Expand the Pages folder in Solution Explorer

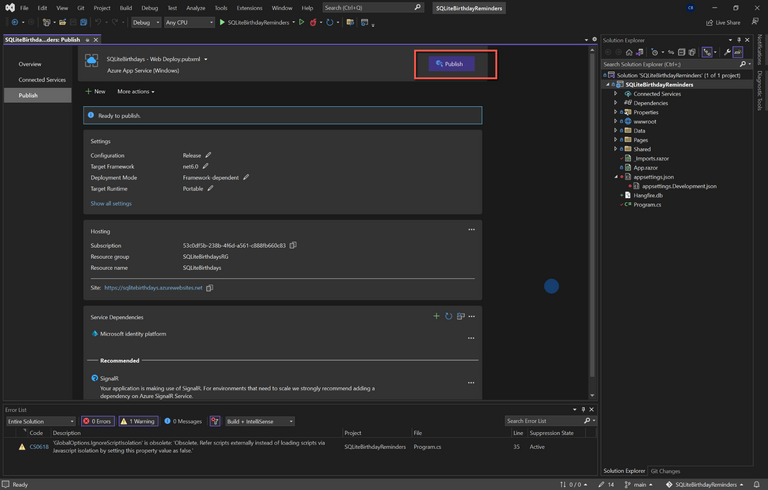pyautogui.click(x=616, y=140)
